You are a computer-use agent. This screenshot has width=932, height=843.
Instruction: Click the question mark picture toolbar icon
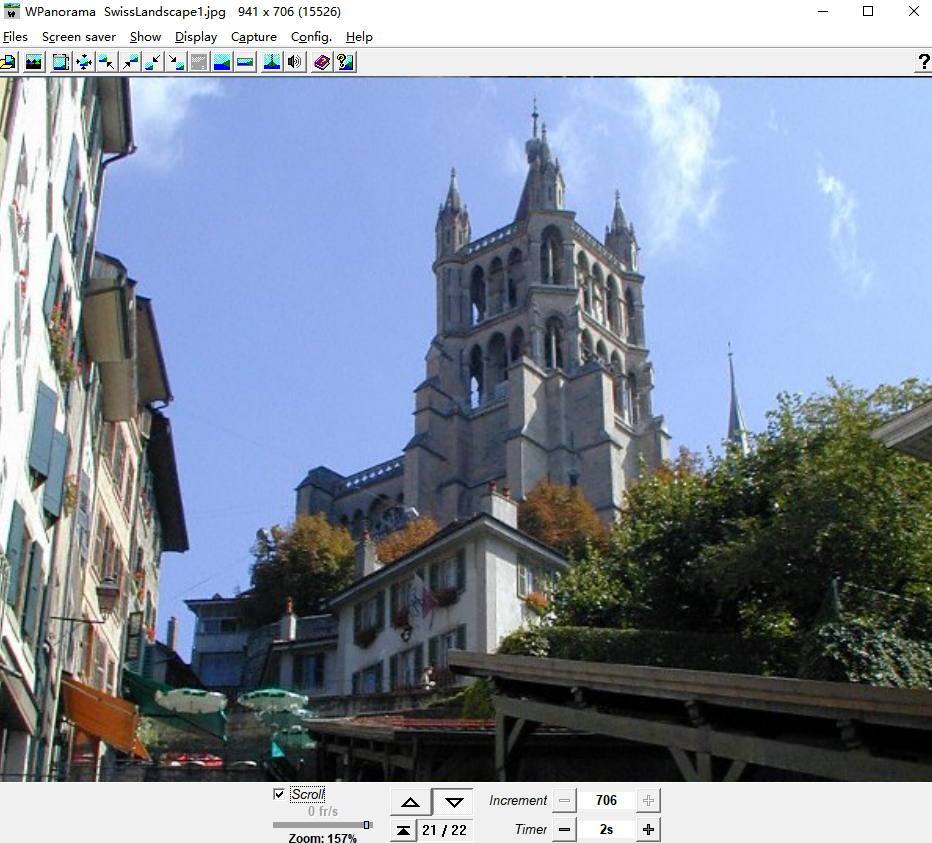(345, 62)
